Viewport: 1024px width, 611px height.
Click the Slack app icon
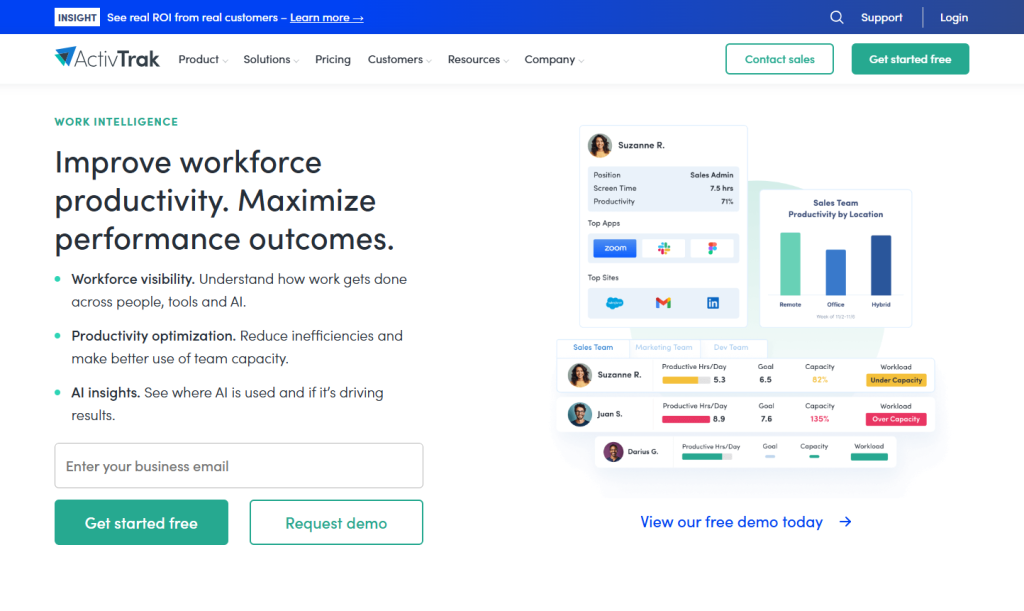(664, 248)
